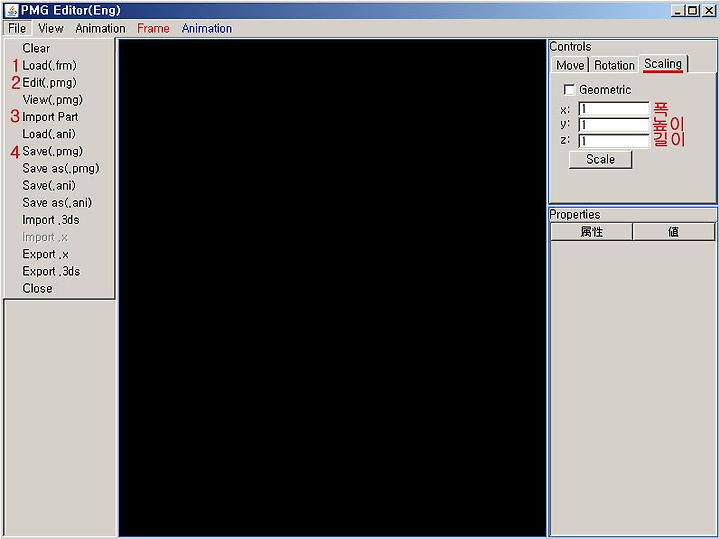Image resolution: width=720 pixels, height=539 pixels.
Task: Click the y scale input field
Action: tap(613, 125)
